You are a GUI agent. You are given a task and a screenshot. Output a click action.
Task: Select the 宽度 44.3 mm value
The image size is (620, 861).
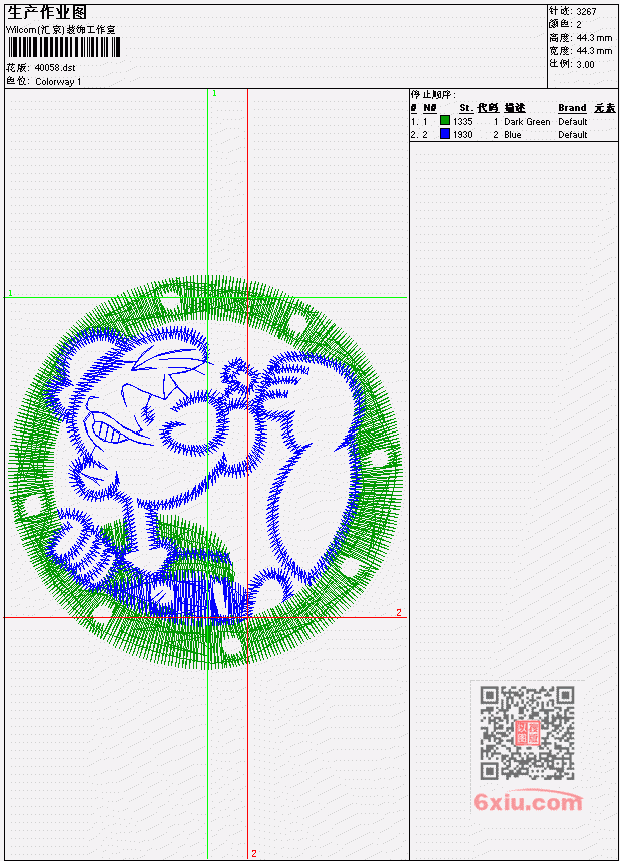594,51
